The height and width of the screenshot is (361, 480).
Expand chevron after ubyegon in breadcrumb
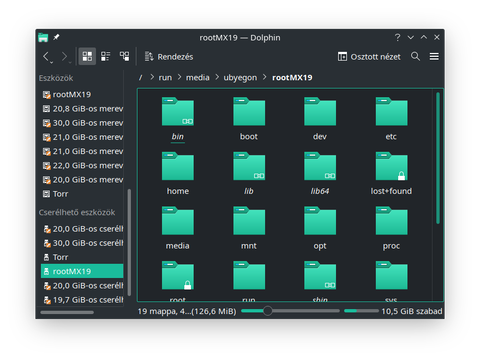(x=264, y=77)
